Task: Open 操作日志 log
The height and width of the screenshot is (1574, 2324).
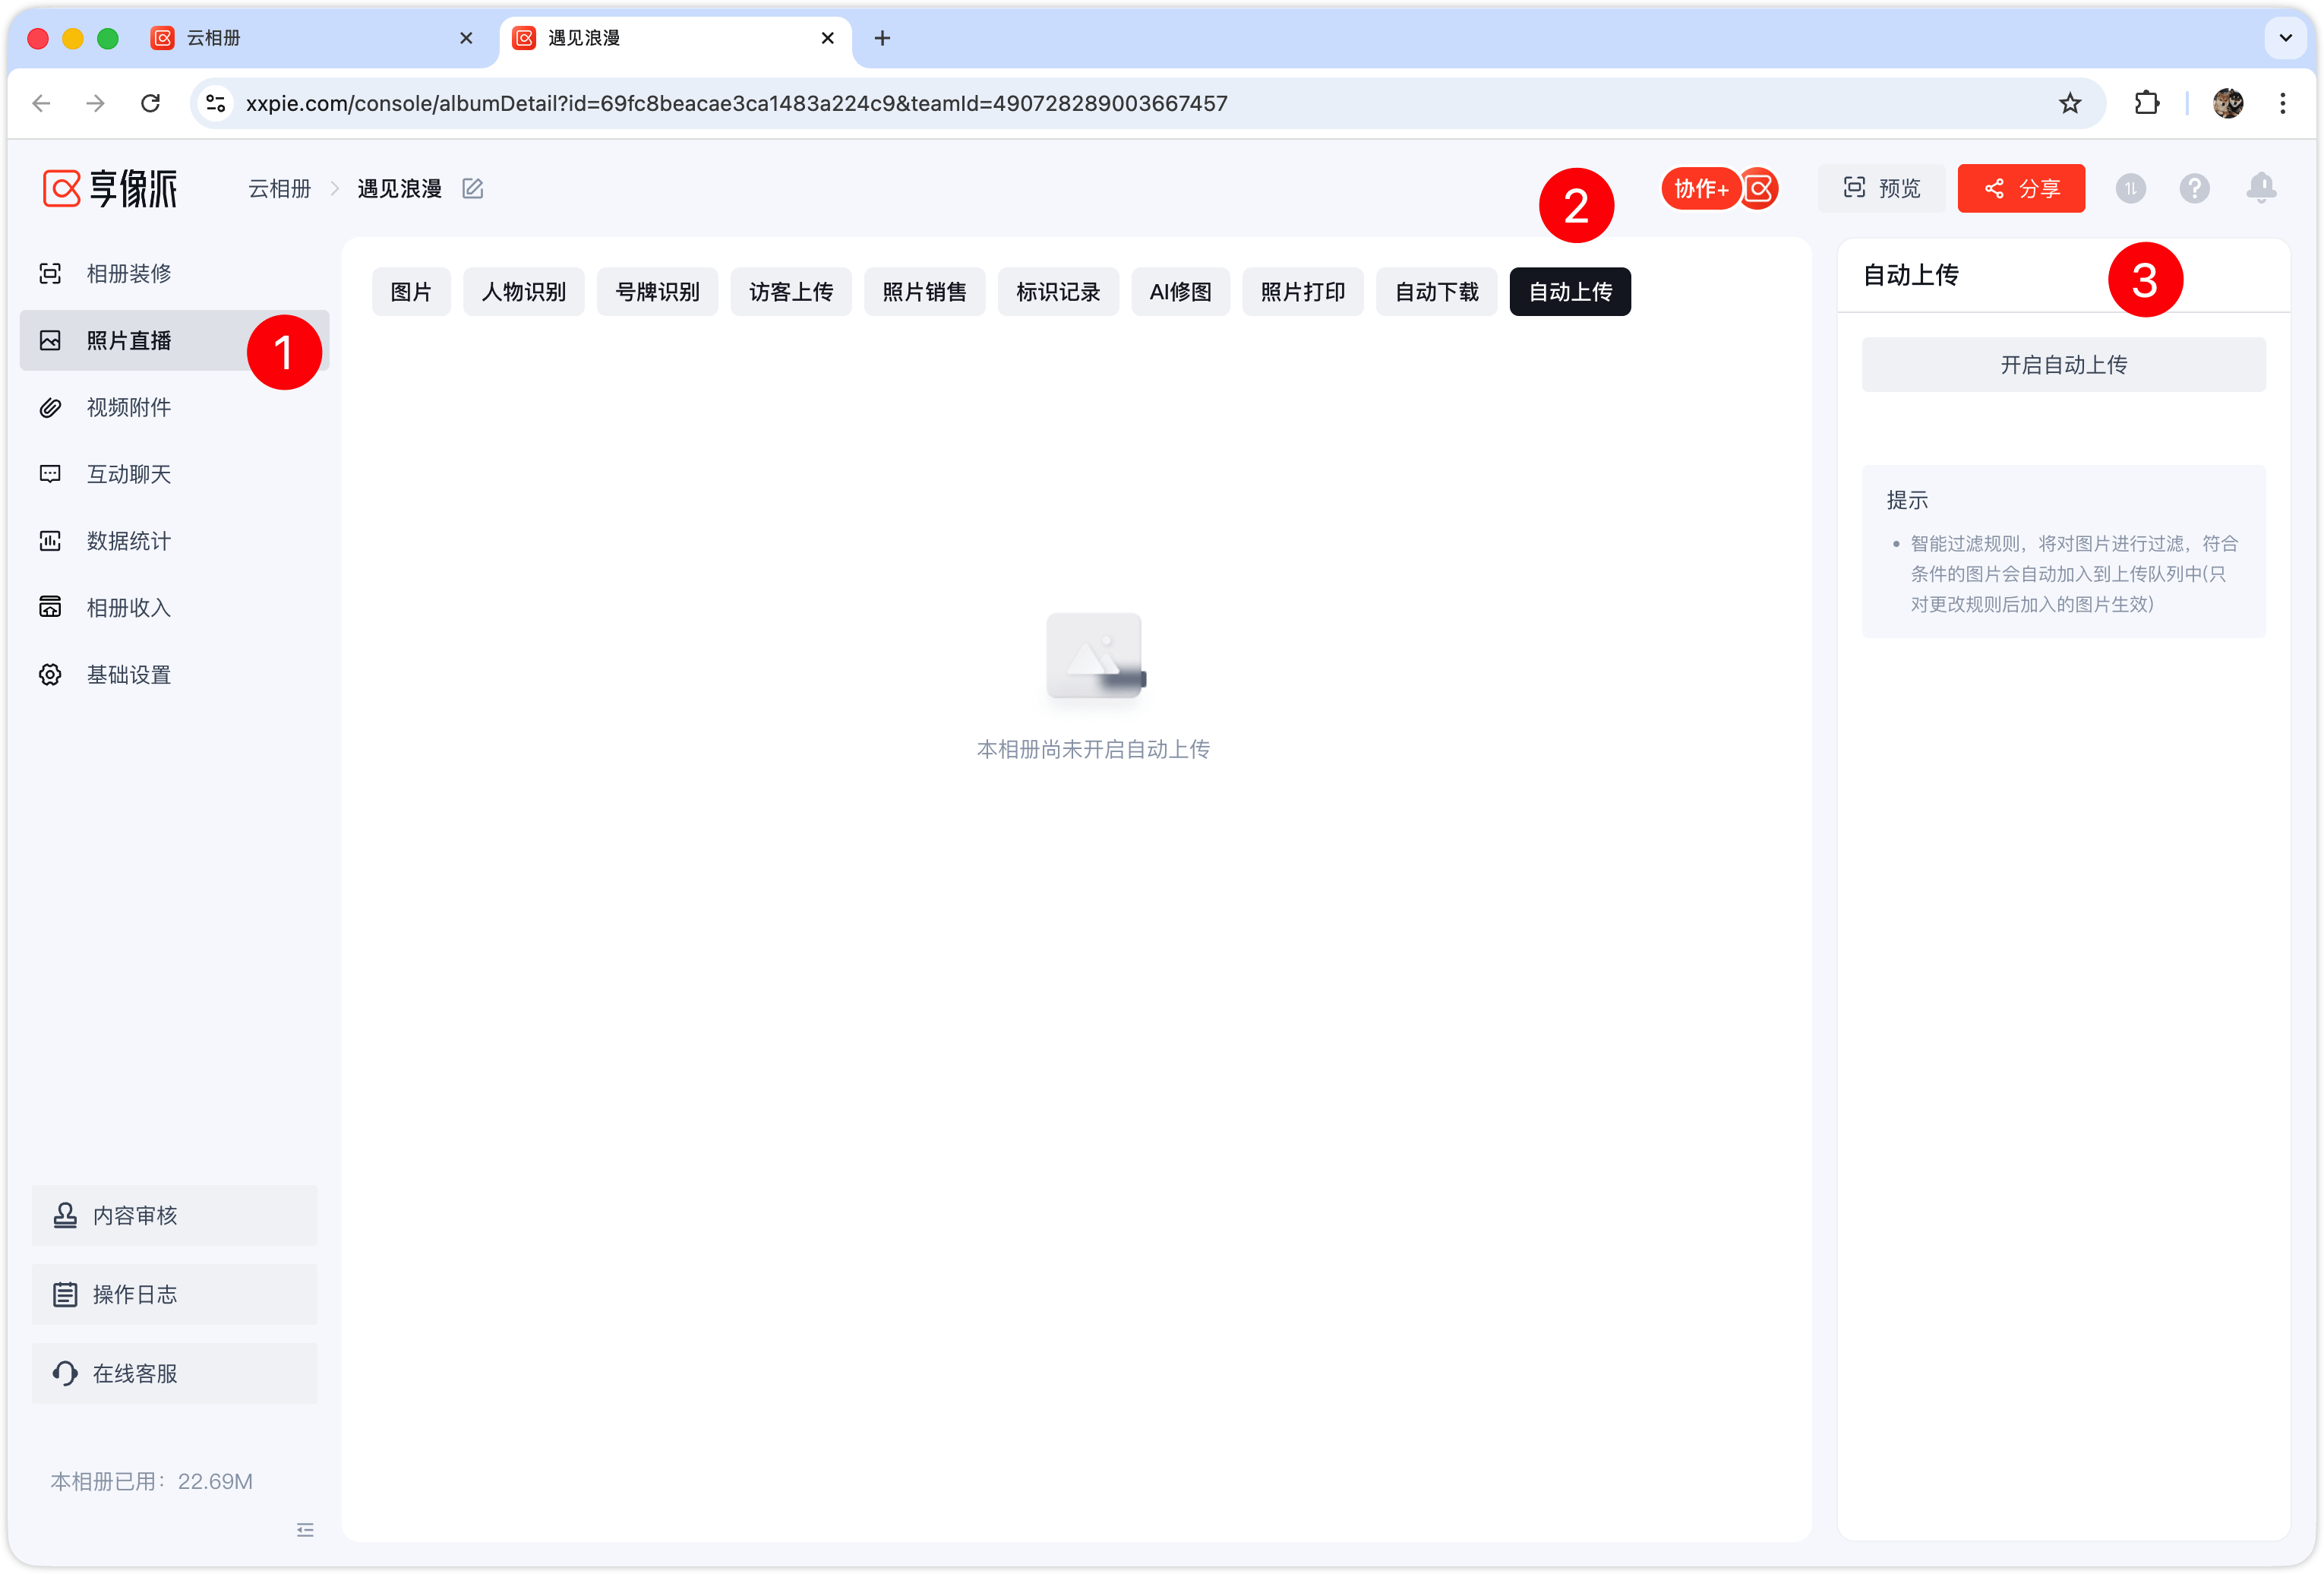Action: [174, 1294]
